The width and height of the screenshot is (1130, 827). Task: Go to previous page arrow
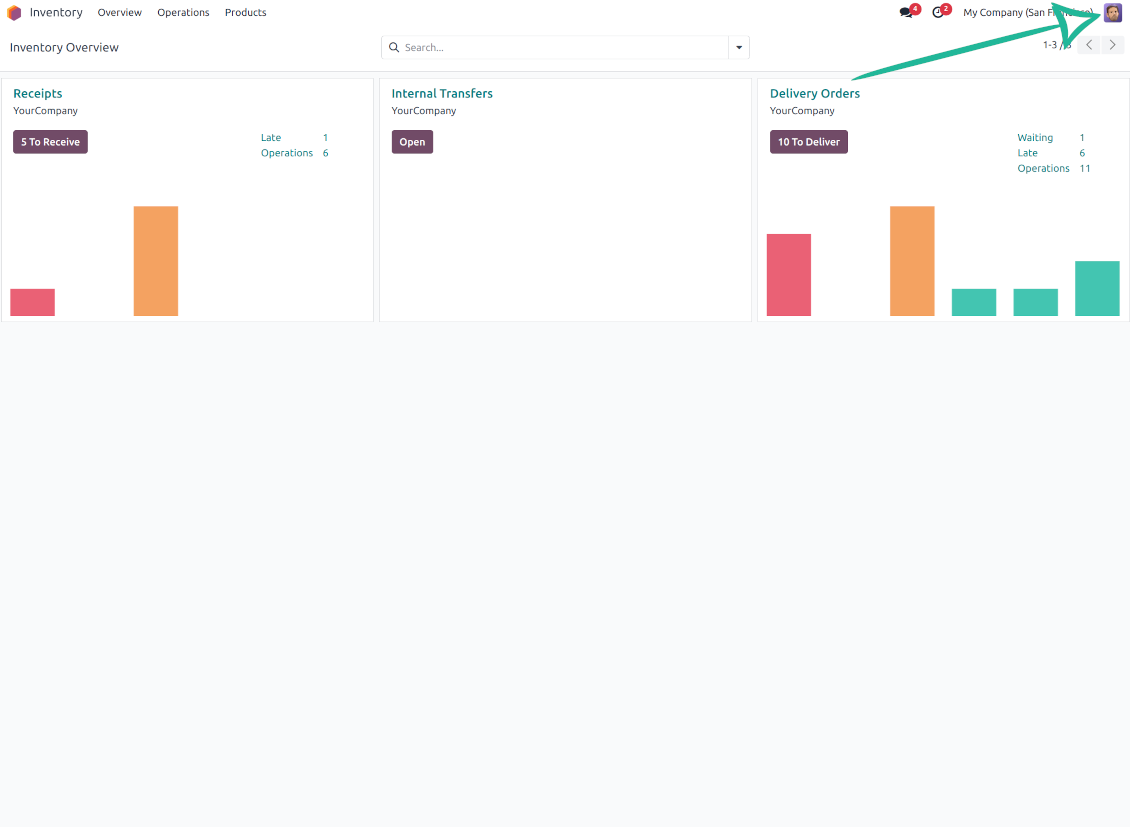(1089, 45)
